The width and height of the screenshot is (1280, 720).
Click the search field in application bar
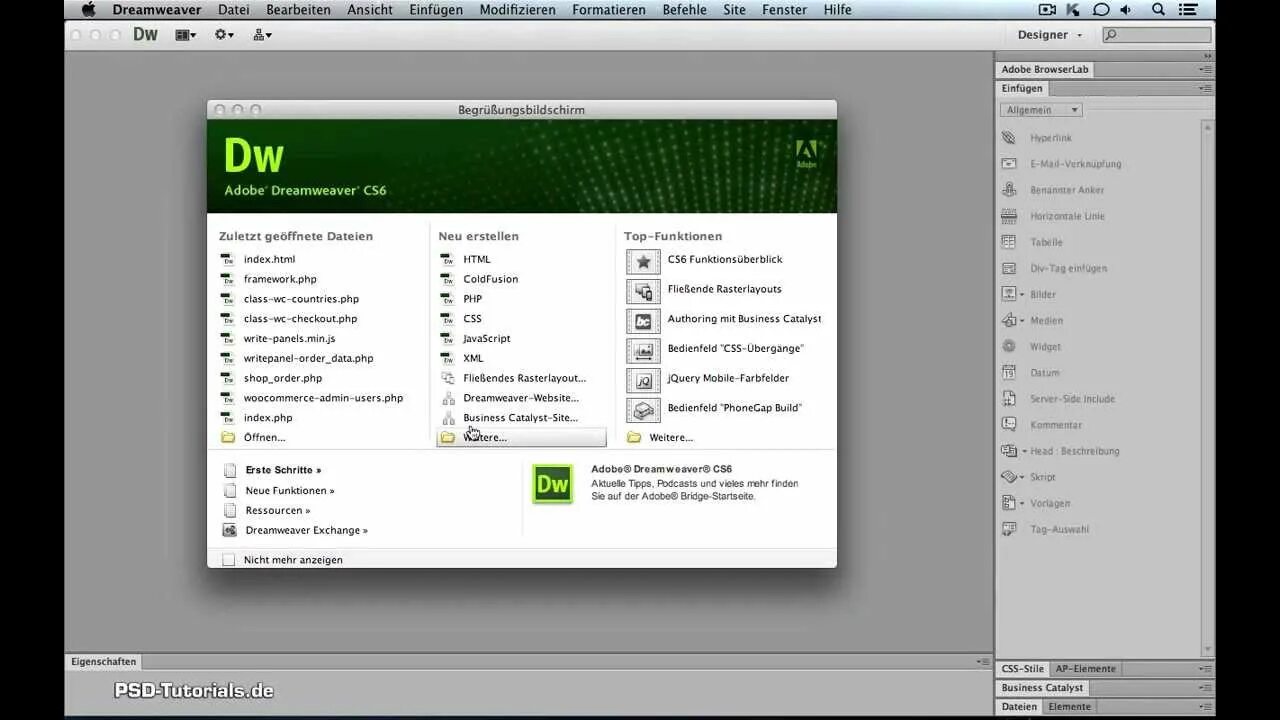click(1156, 34)
